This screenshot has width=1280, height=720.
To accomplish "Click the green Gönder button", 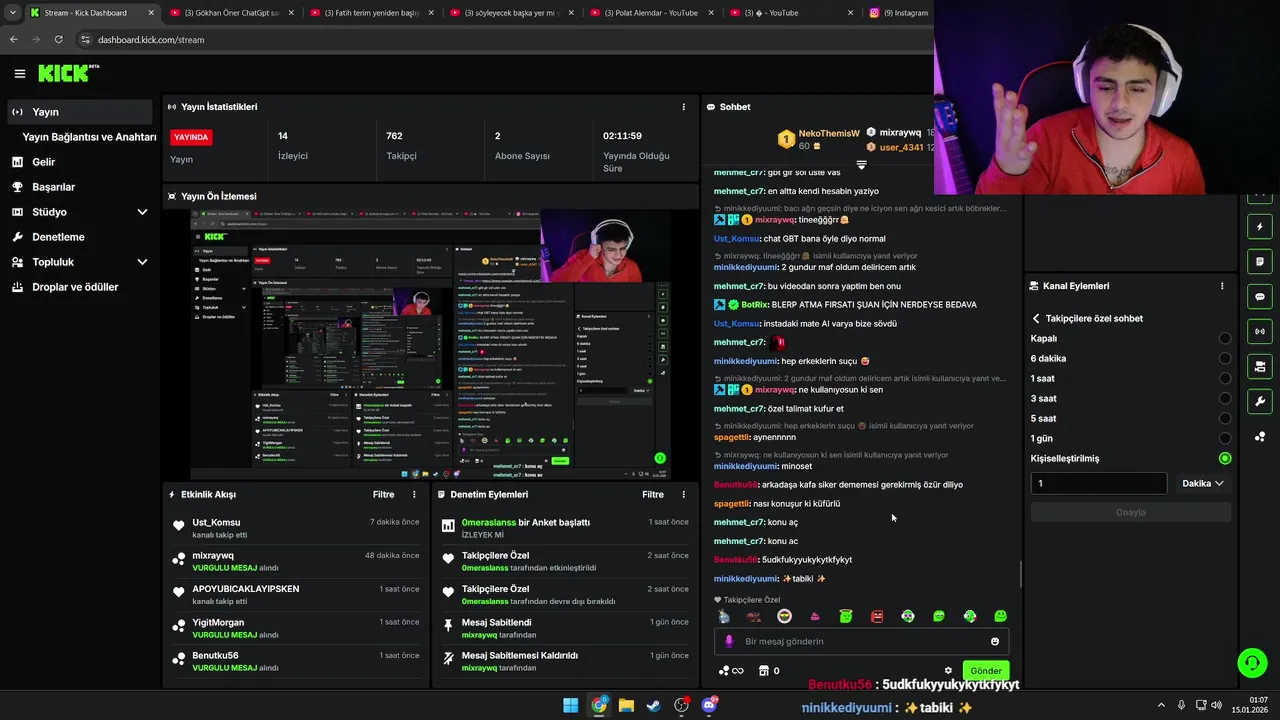I will tap(985, 671).
